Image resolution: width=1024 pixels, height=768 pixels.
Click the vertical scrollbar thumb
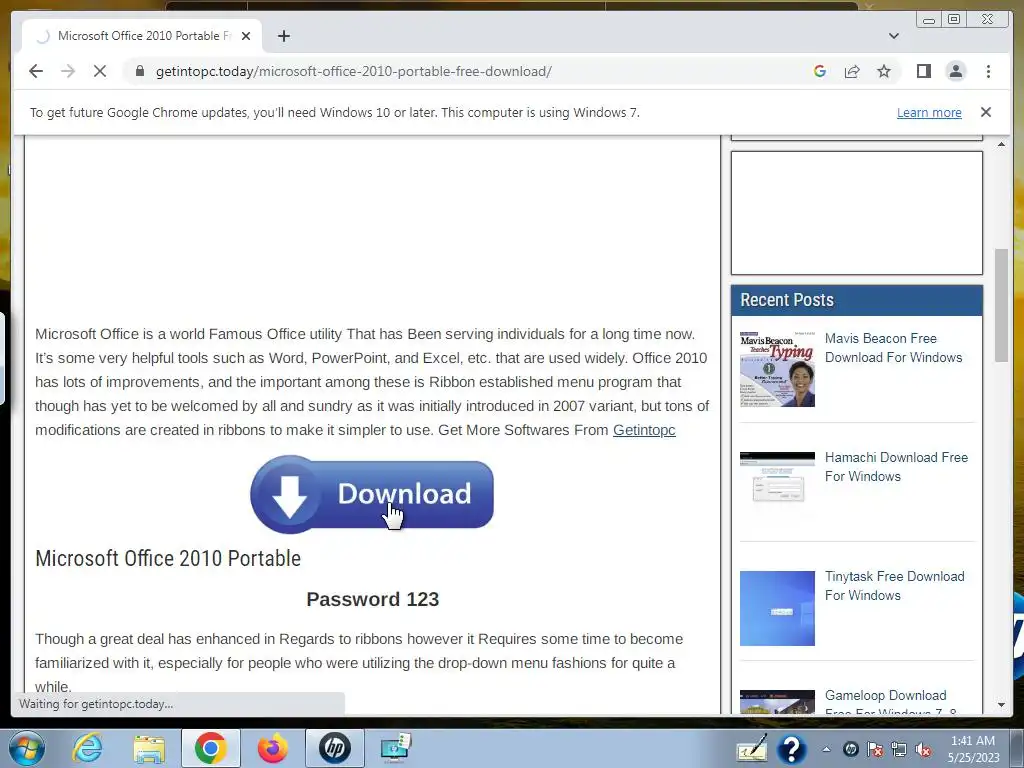1001,304
